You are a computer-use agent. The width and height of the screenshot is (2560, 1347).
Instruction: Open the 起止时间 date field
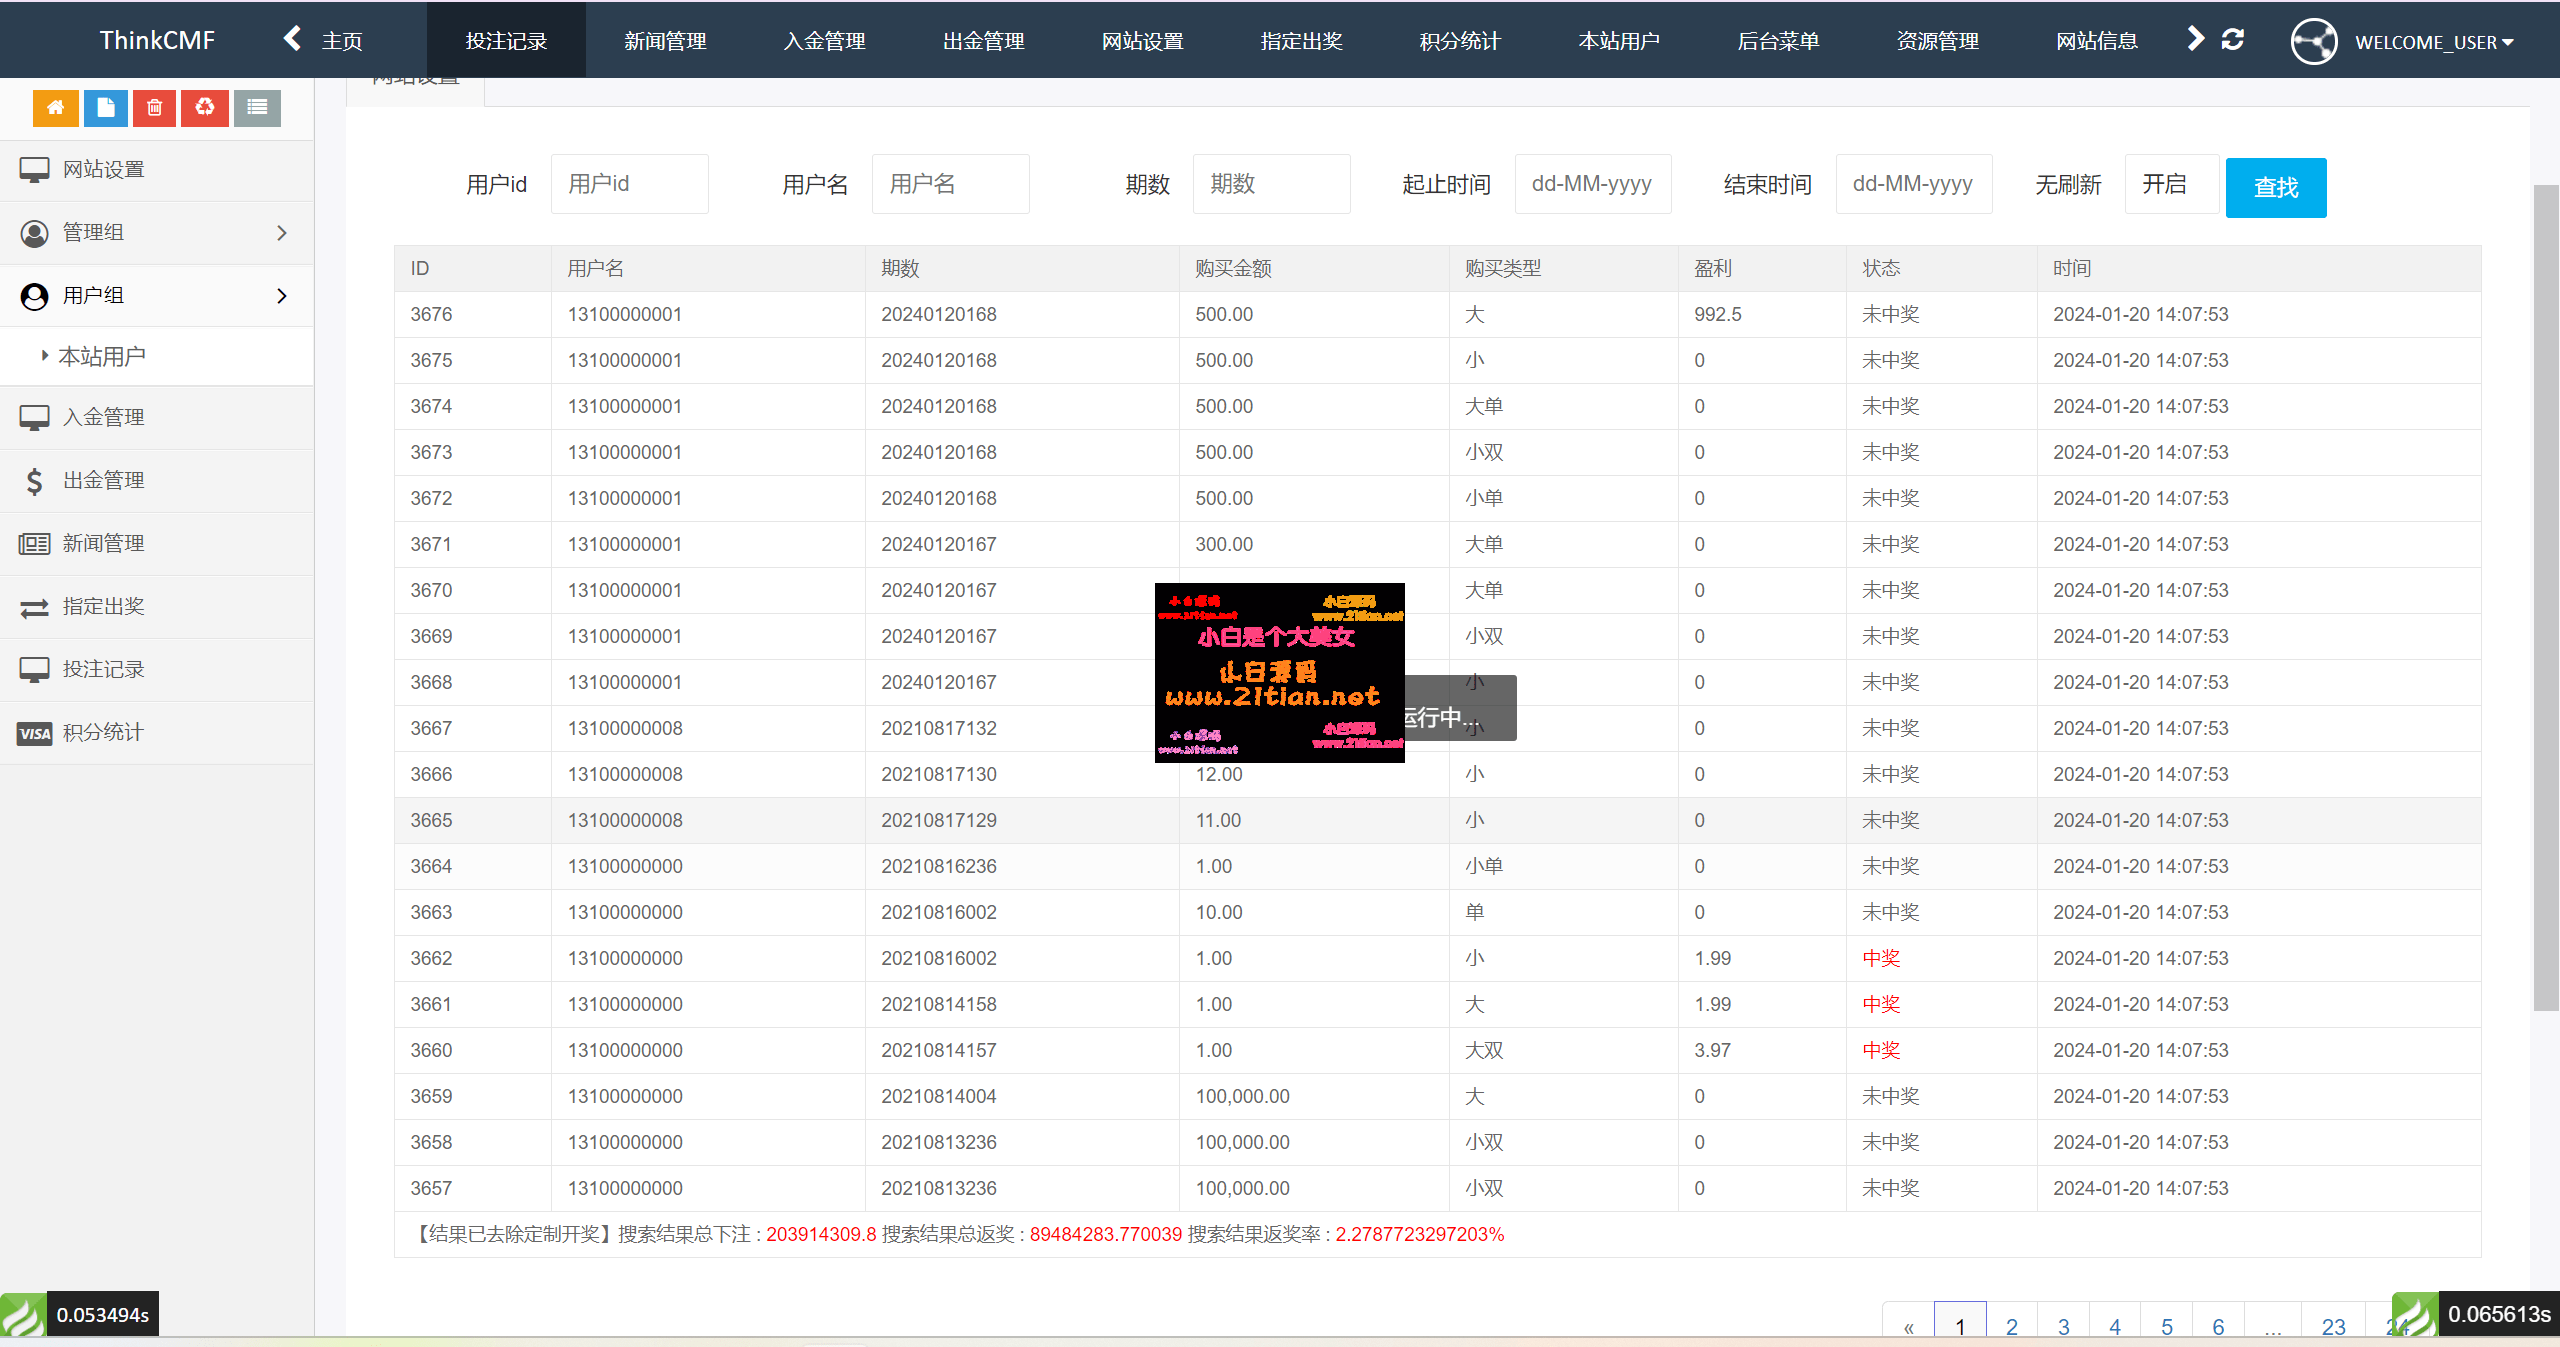pos(1592,185)
